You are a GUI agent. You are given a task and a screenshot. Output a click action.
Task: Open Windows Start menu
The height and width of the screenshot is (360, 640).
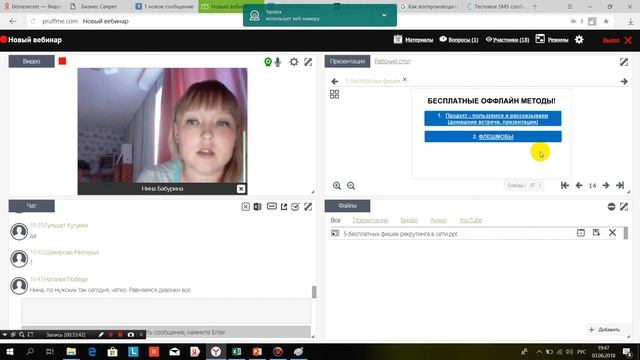[9, 351]
